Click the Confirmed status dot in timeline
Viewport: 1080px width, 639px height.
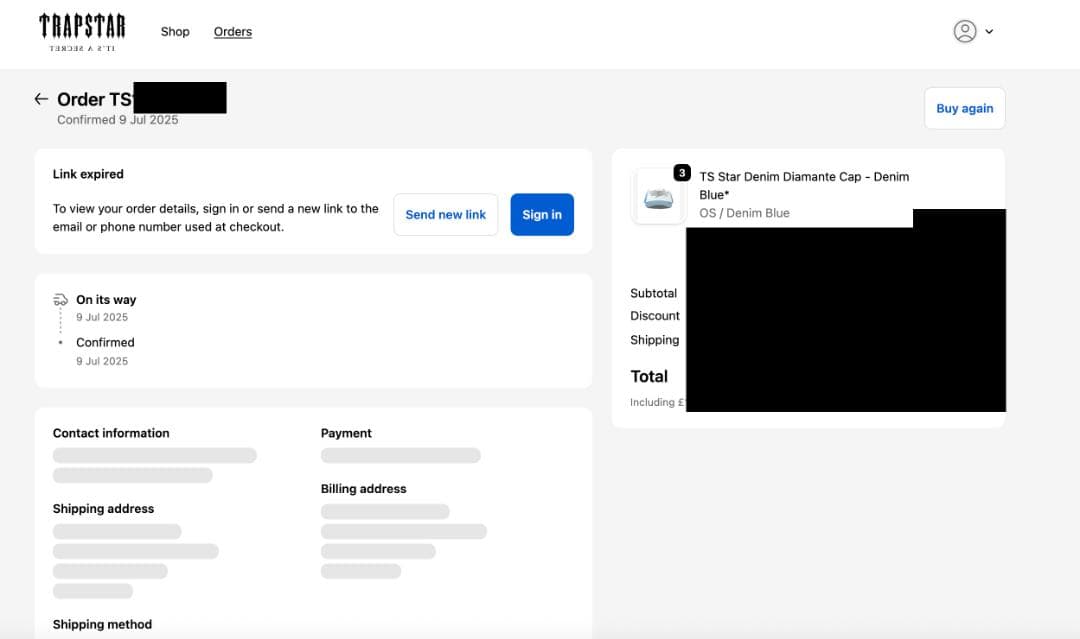[60, 343]
